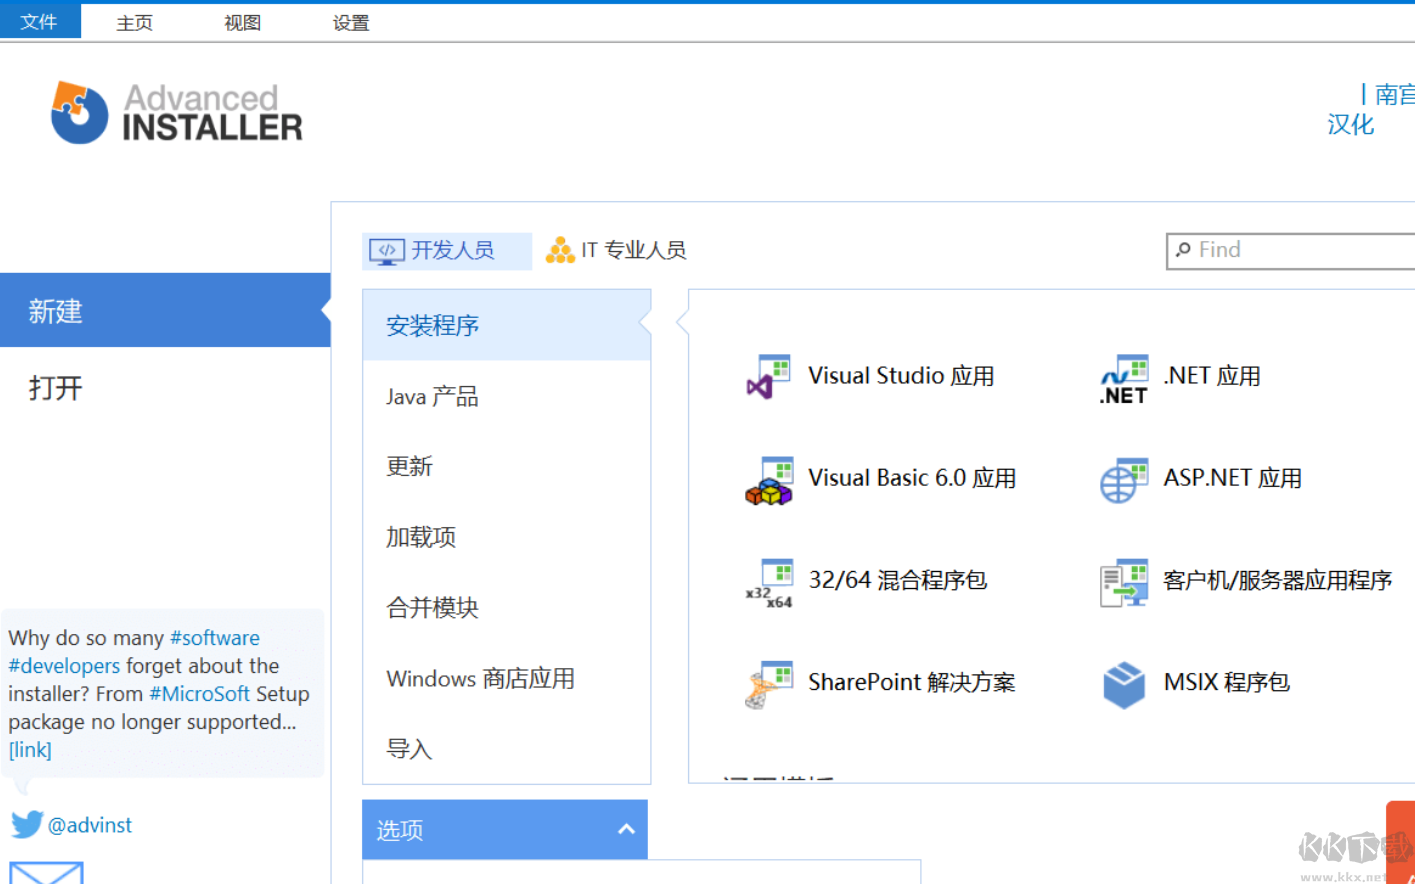Open the Windows 商店应用 category
Viewport: 1415px width, 884px height.
[x=480, y=678]
